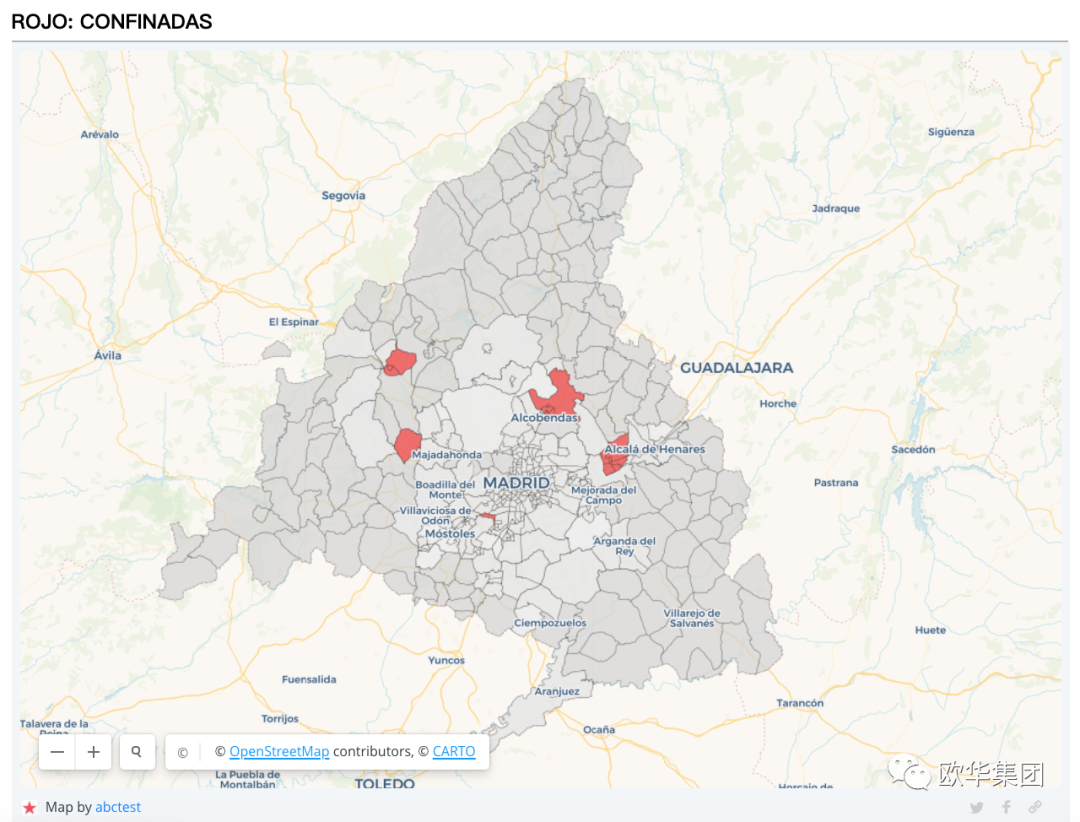The image size is (1080, 822).
Task: Click the Sacedón label
Action: (913, 449)
